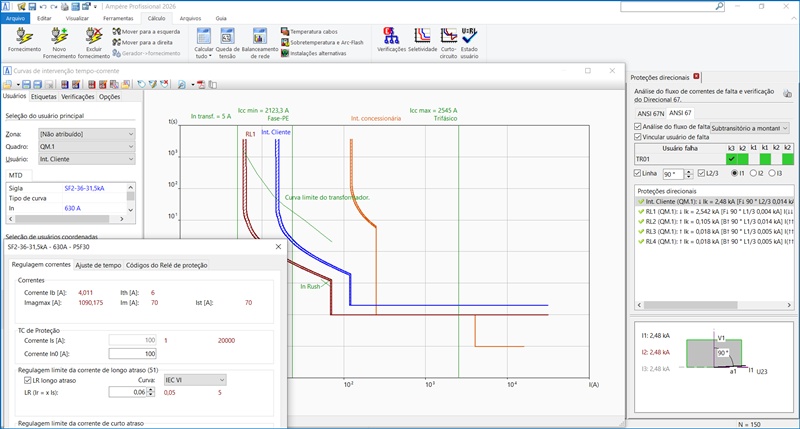Open the Verificações tool in ribbon

391,37
